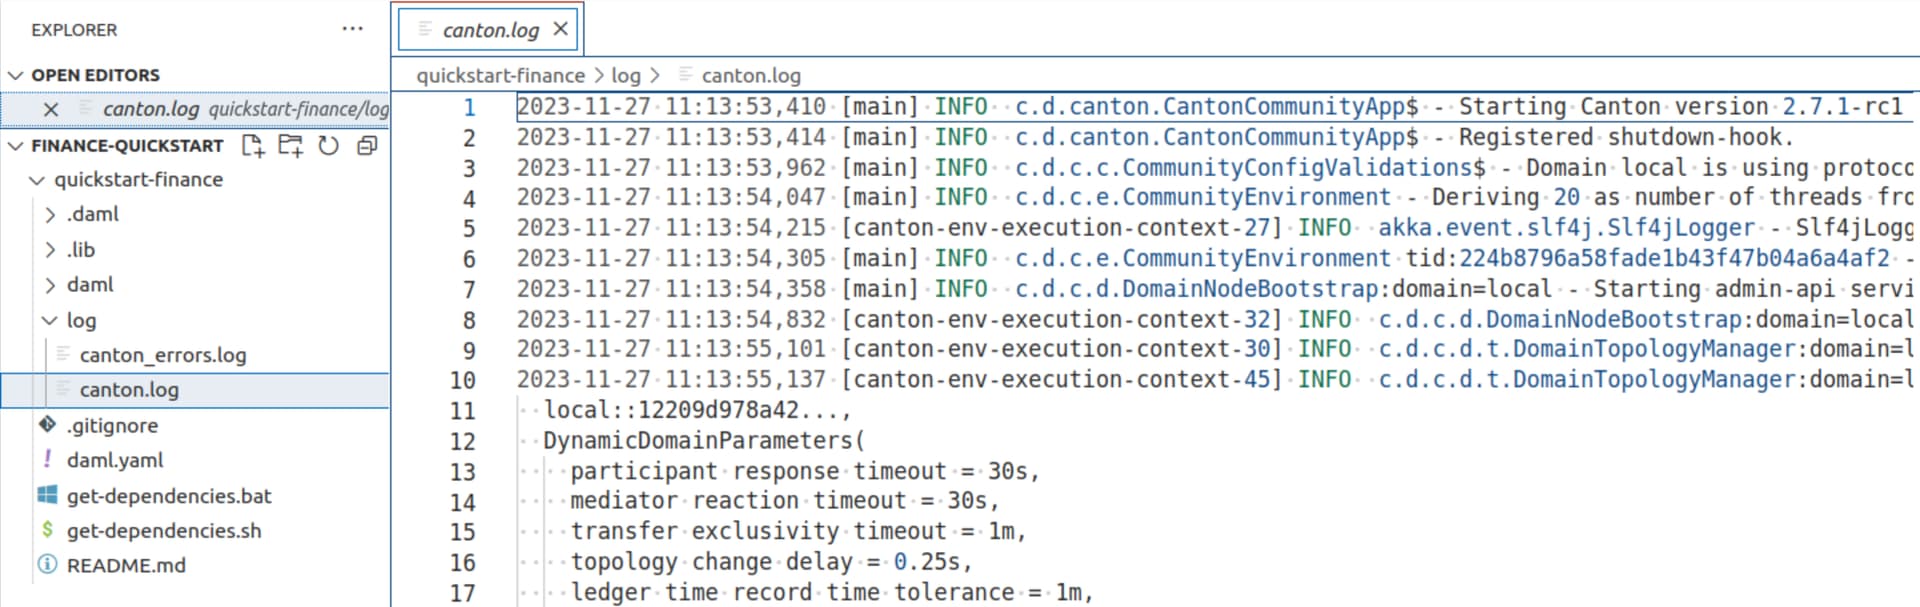
Task: Collapse all folders in explorer
Action: coord(367,146)
